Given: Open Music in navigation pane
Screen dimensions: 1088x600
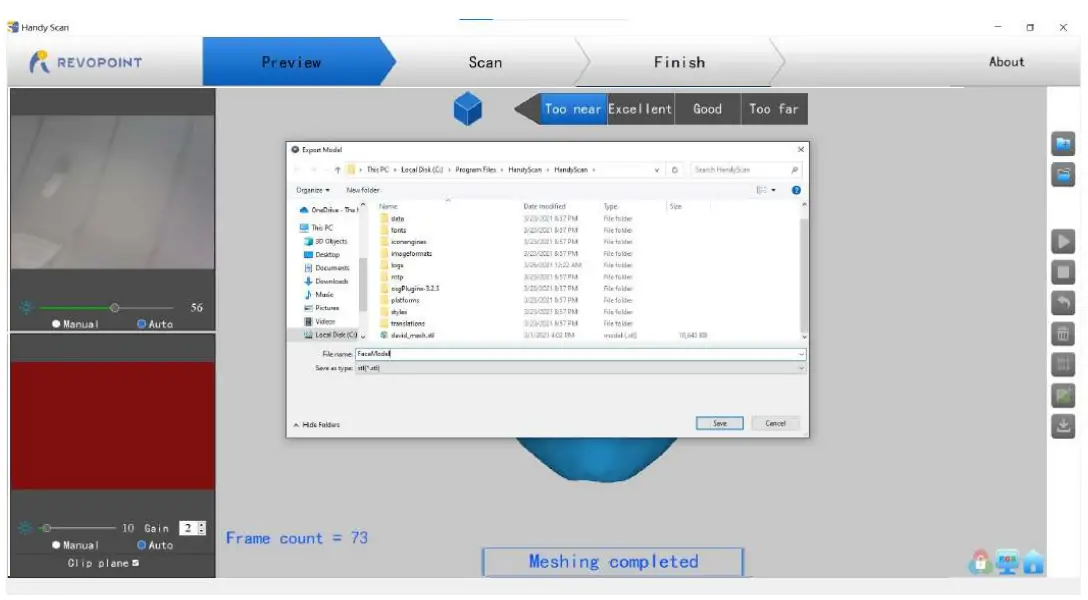Looking at the screenshot, I should pos(319,295).
